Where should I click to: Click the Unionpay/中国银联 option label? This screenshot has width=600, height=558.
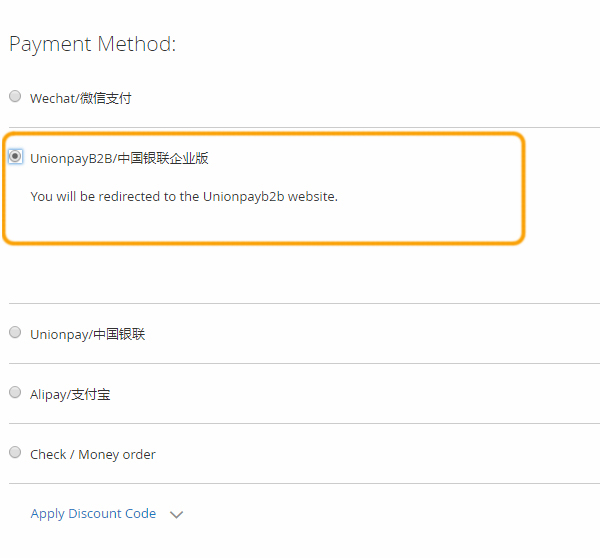[x=87, y=334]
